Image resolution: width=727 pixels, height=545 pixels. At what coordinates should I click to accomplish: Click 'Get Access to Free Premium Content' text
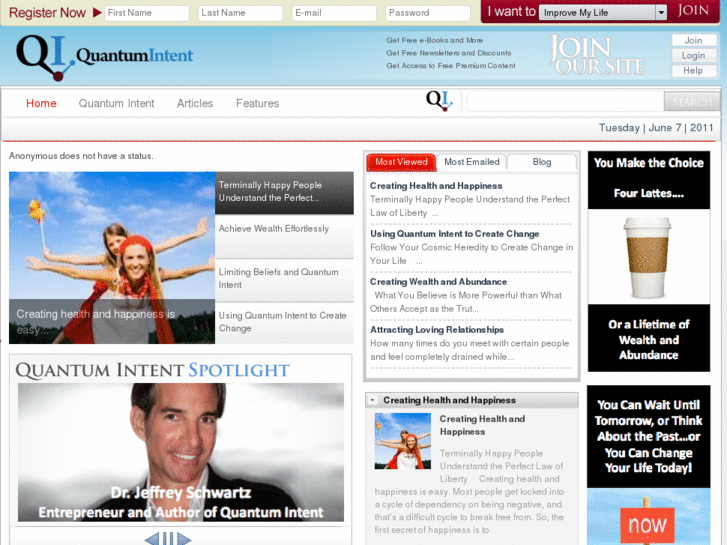(451, 66)
